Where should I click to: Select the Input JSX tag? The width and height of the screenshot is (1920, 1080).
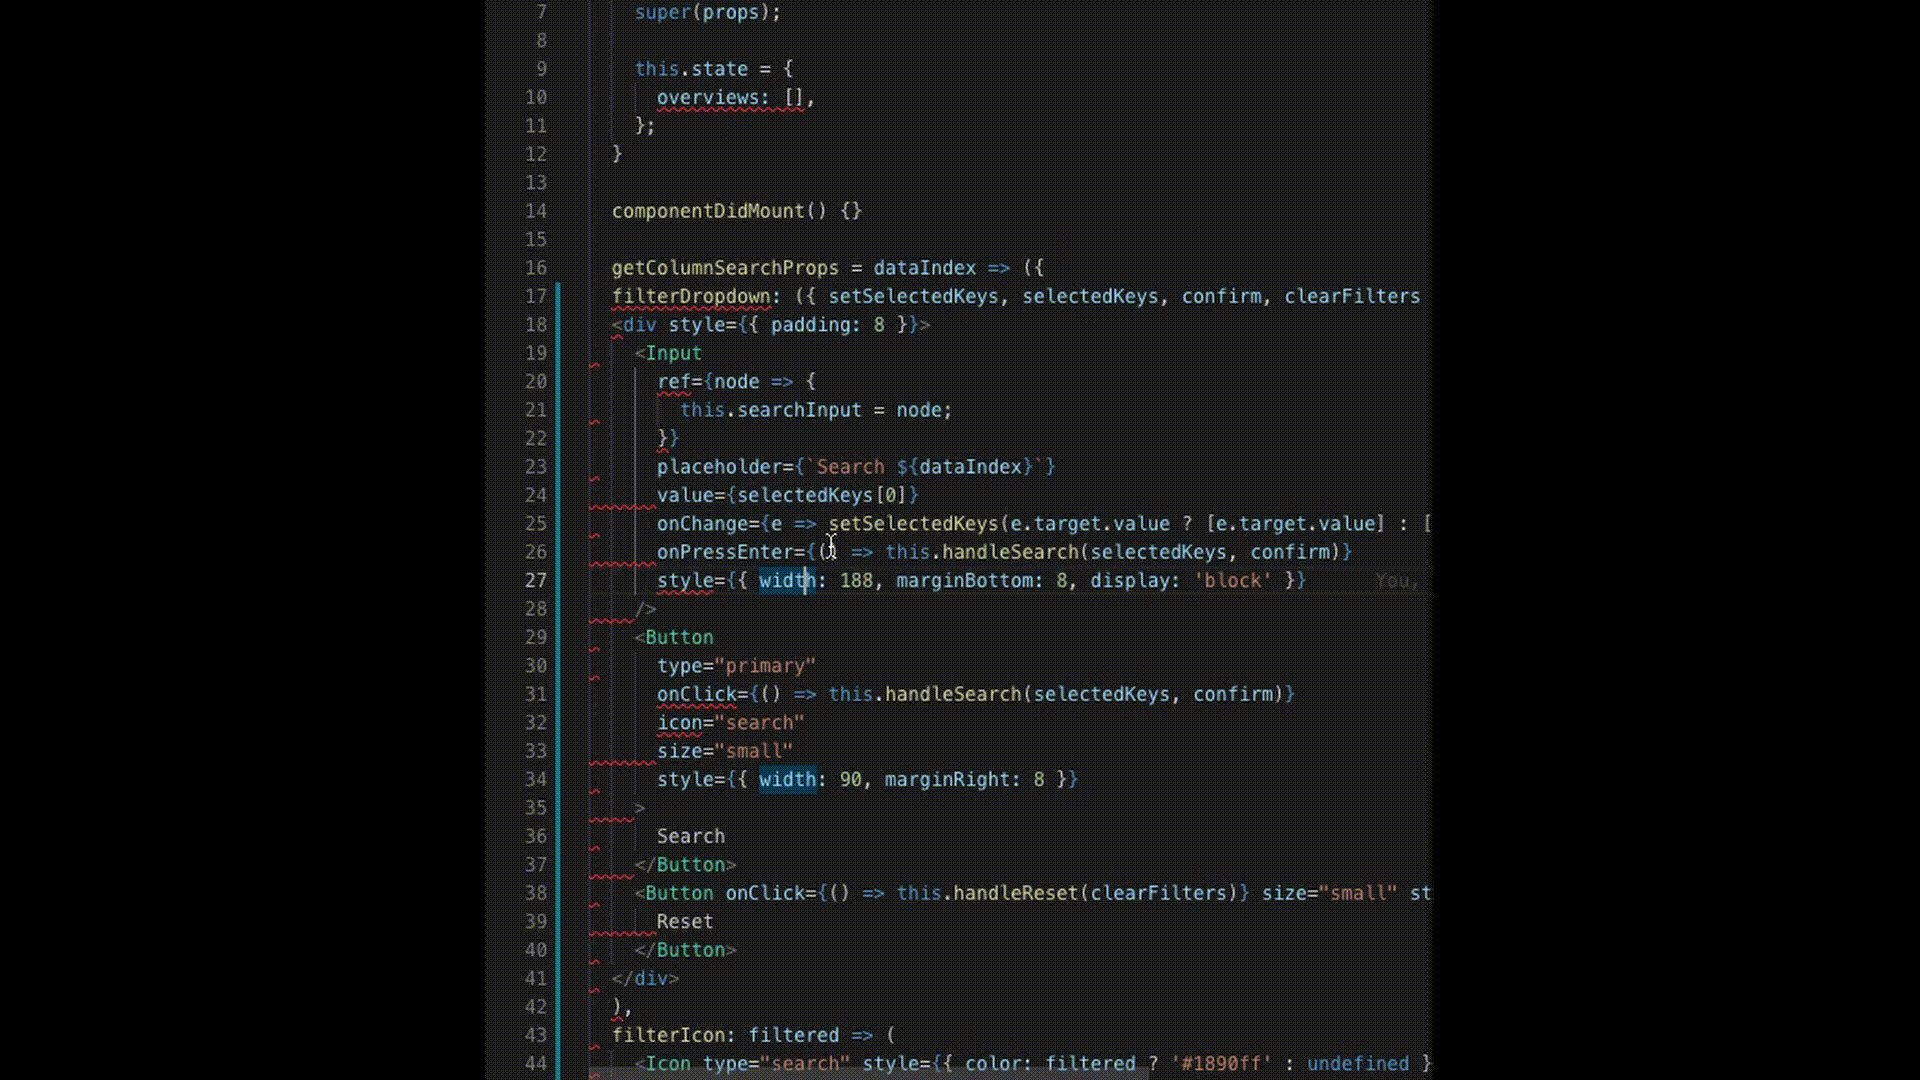coord(672,352)
